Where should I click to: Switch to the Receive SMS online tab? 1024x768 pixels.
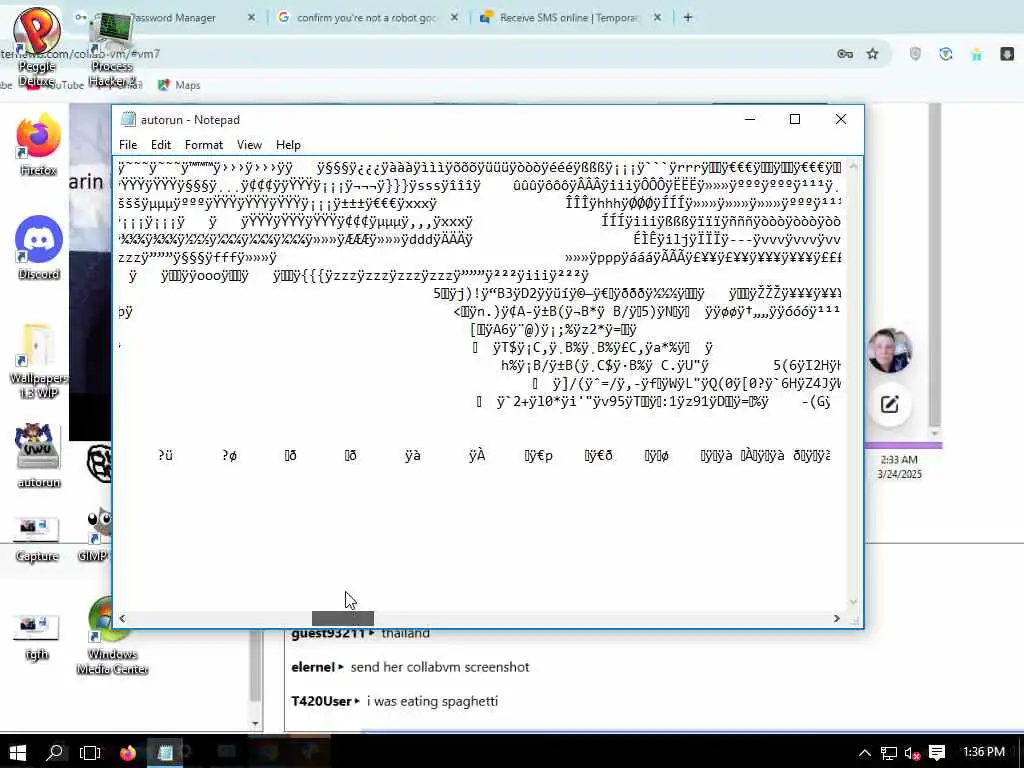(570, 18)
